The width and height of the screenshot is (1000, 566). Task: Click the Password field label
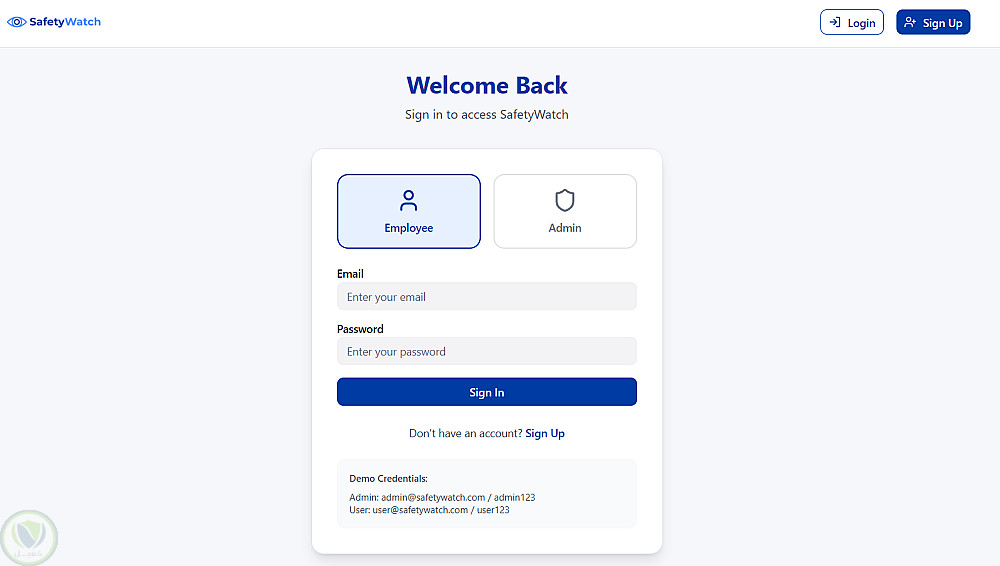pyautogui.click(x=360, y=329)
